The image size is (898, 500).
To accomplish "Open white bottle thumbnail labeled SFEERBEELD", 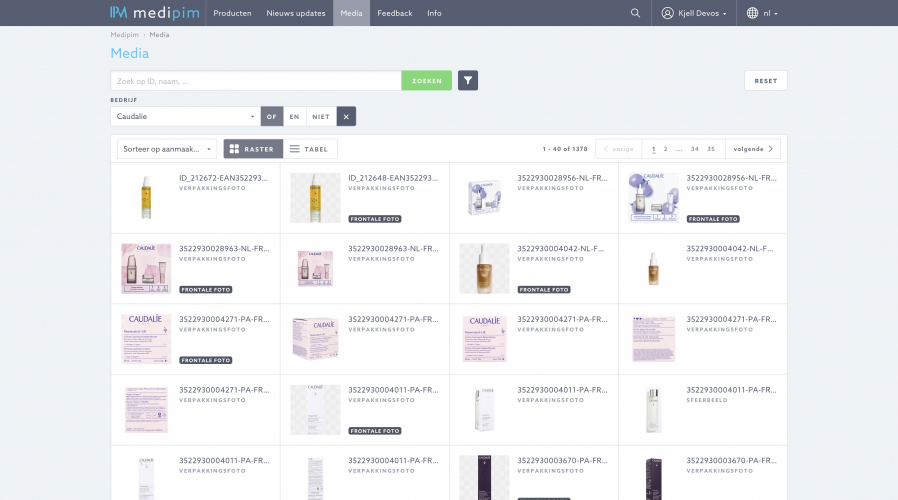I will pyautogui.click(x=653, y=410).
